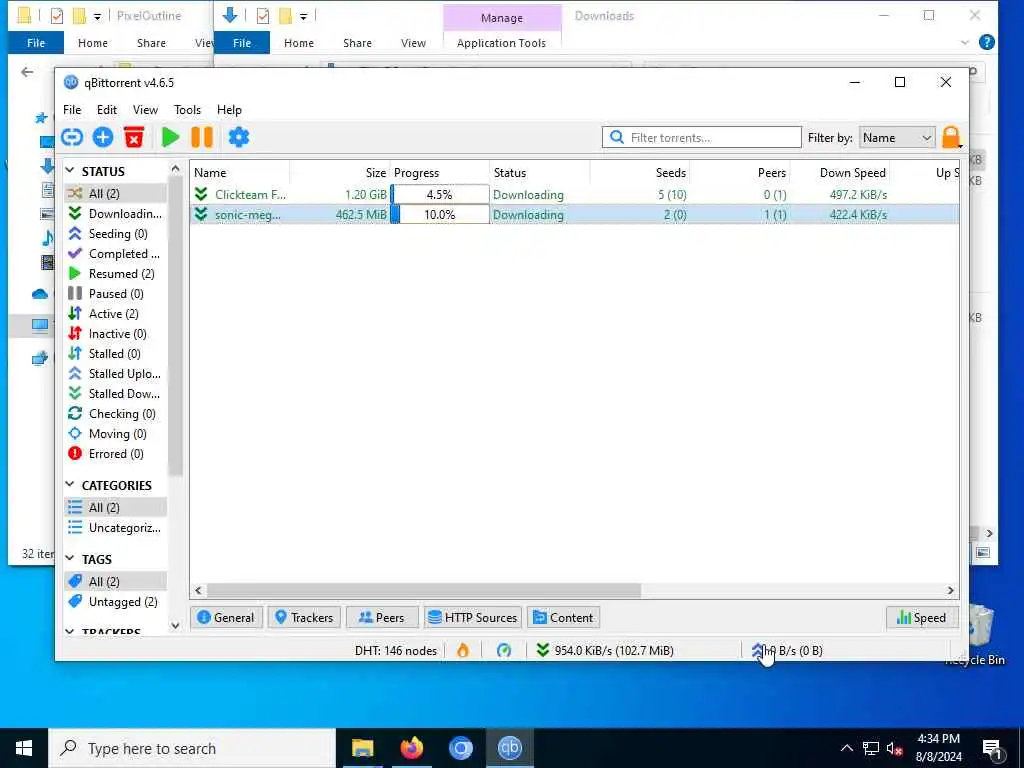Image resolution: width=1024 pixels, height=768 pixels.
Task: Click the orange Pause toolbar icon
Action: pos(202,138)
